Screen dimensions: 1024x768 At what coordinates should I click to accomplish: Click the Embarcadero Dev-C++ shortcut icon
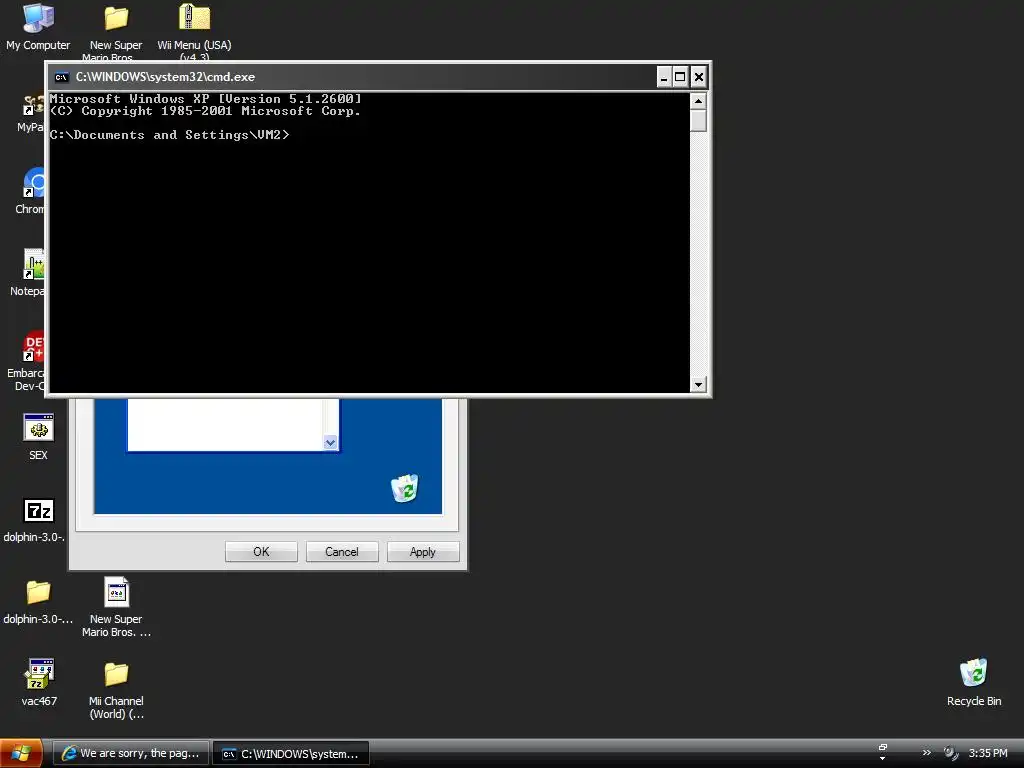(x=34, y=346)
